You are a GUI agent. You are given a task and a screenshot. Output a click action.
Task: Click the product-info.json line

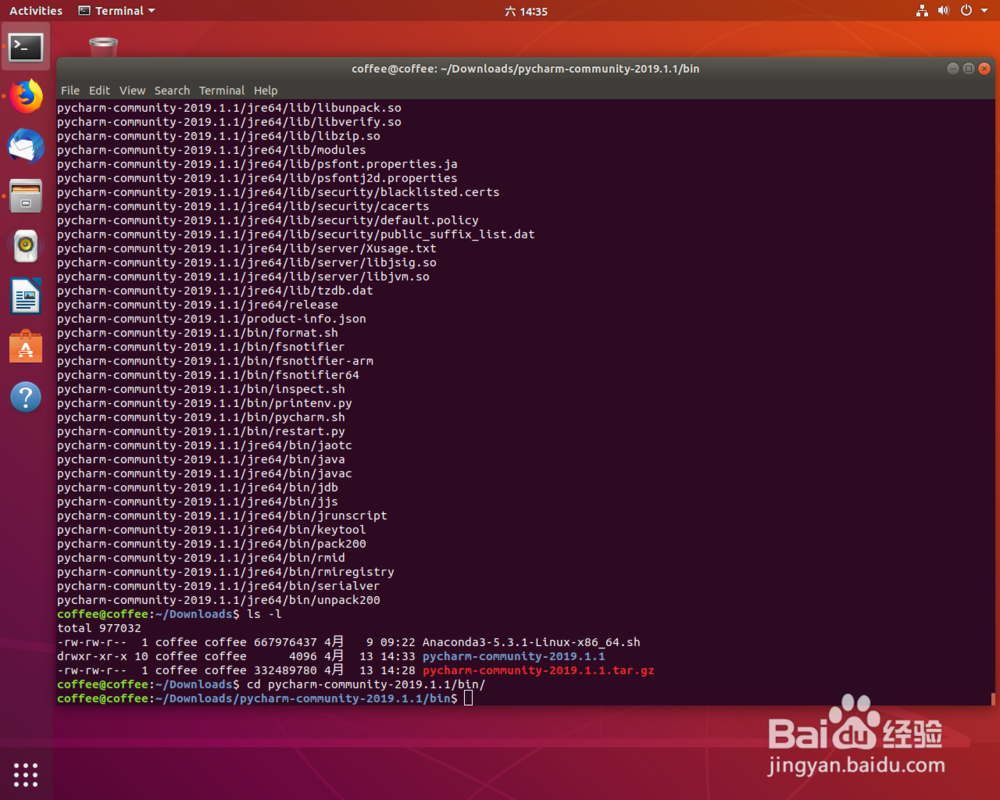(x=211, y=319)
